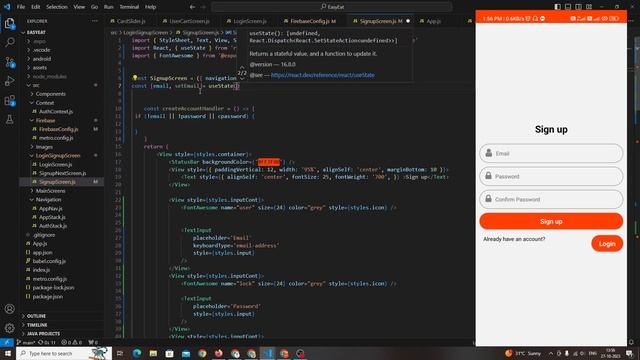Toggle secondary sidebar layout icon
Screen dimensions: 640x360
click(x=578, y=7)
